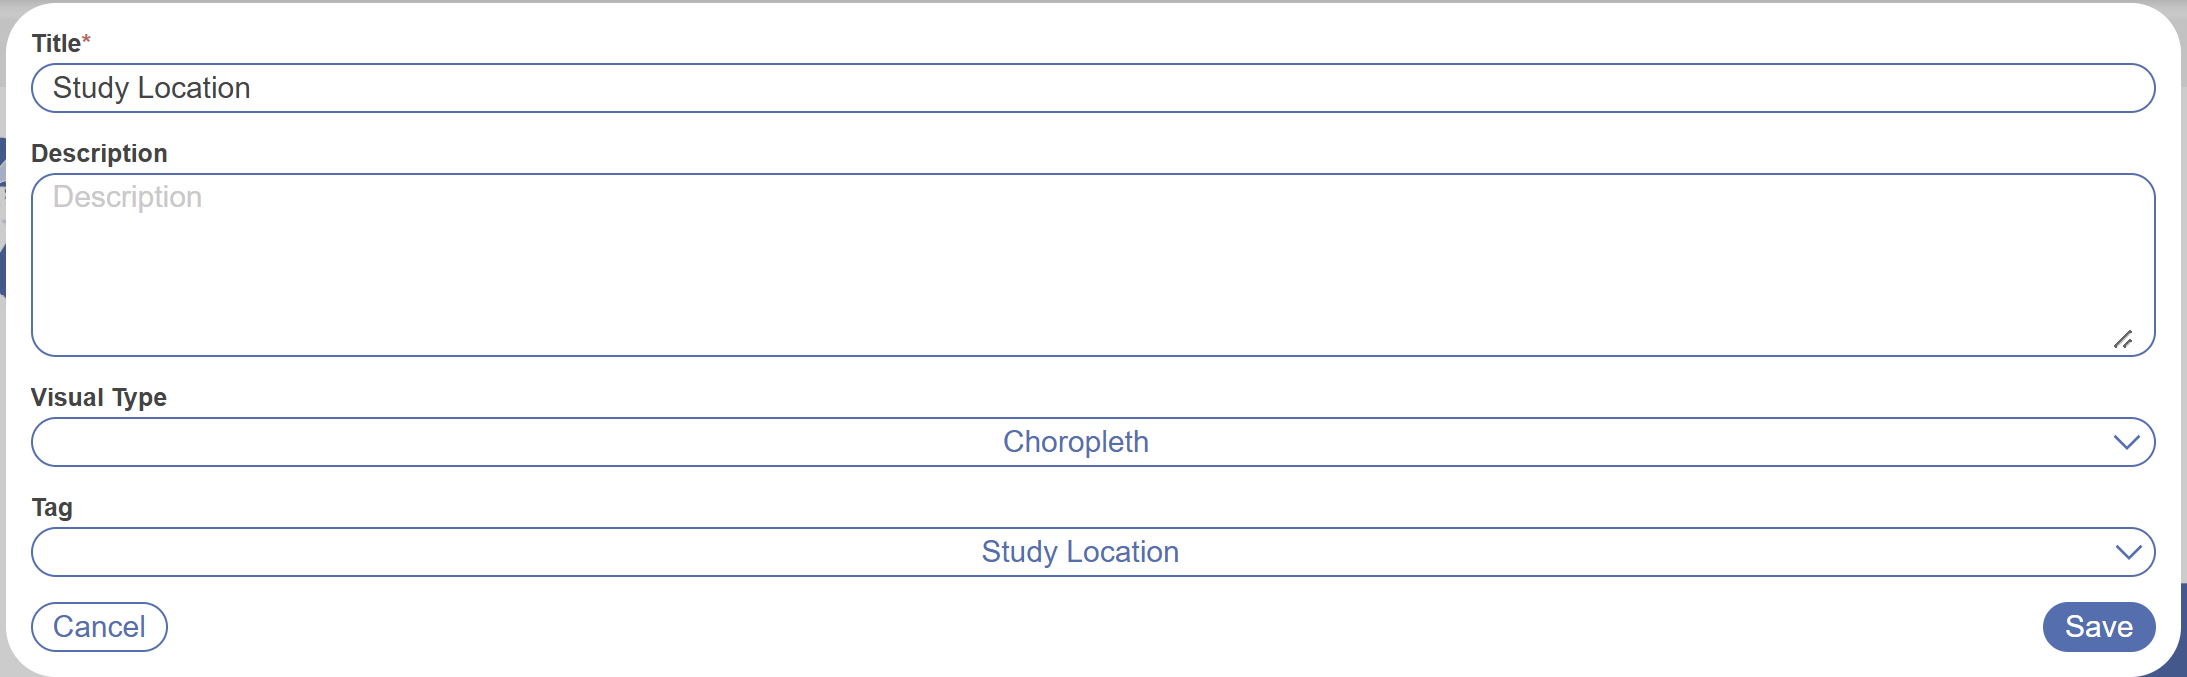The height and width of the screenshot is (677, 2187).
Task: Click the Study Location text in Title
Action: [x=151, y=88]
